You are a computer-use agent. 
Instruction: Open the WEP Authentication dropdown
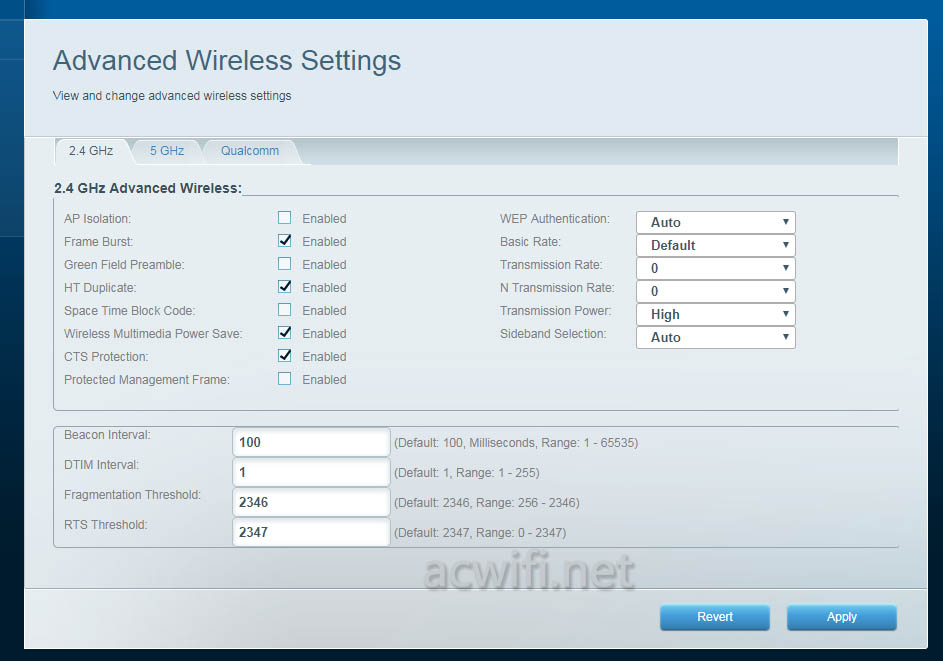716,223
